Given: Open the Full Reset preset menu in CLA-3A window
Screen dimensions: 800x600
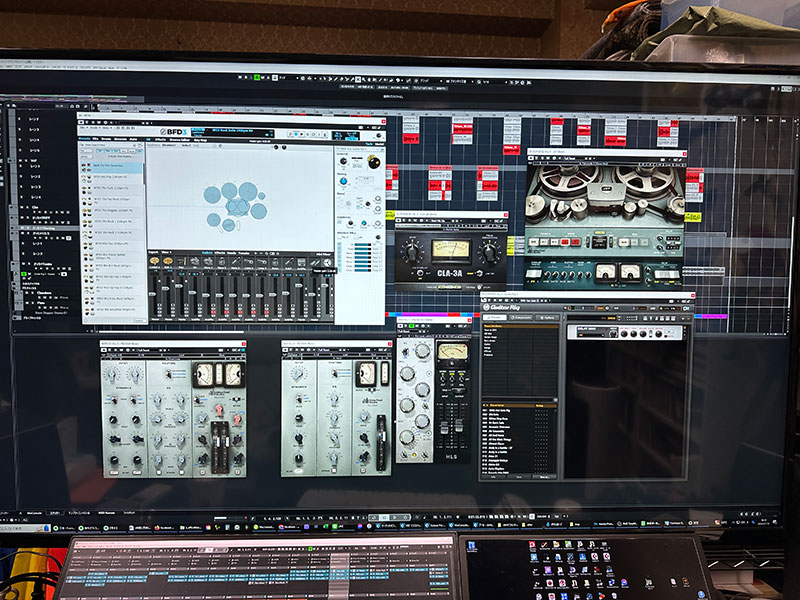Looking at the screenshot, I should 435,220.
